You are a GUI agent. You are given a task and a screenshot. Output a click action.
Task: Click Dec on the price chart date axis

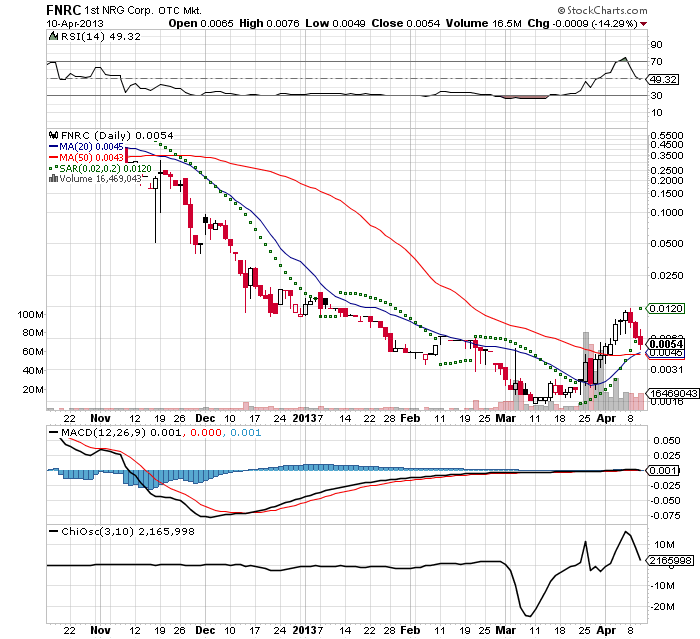point(205,418)
